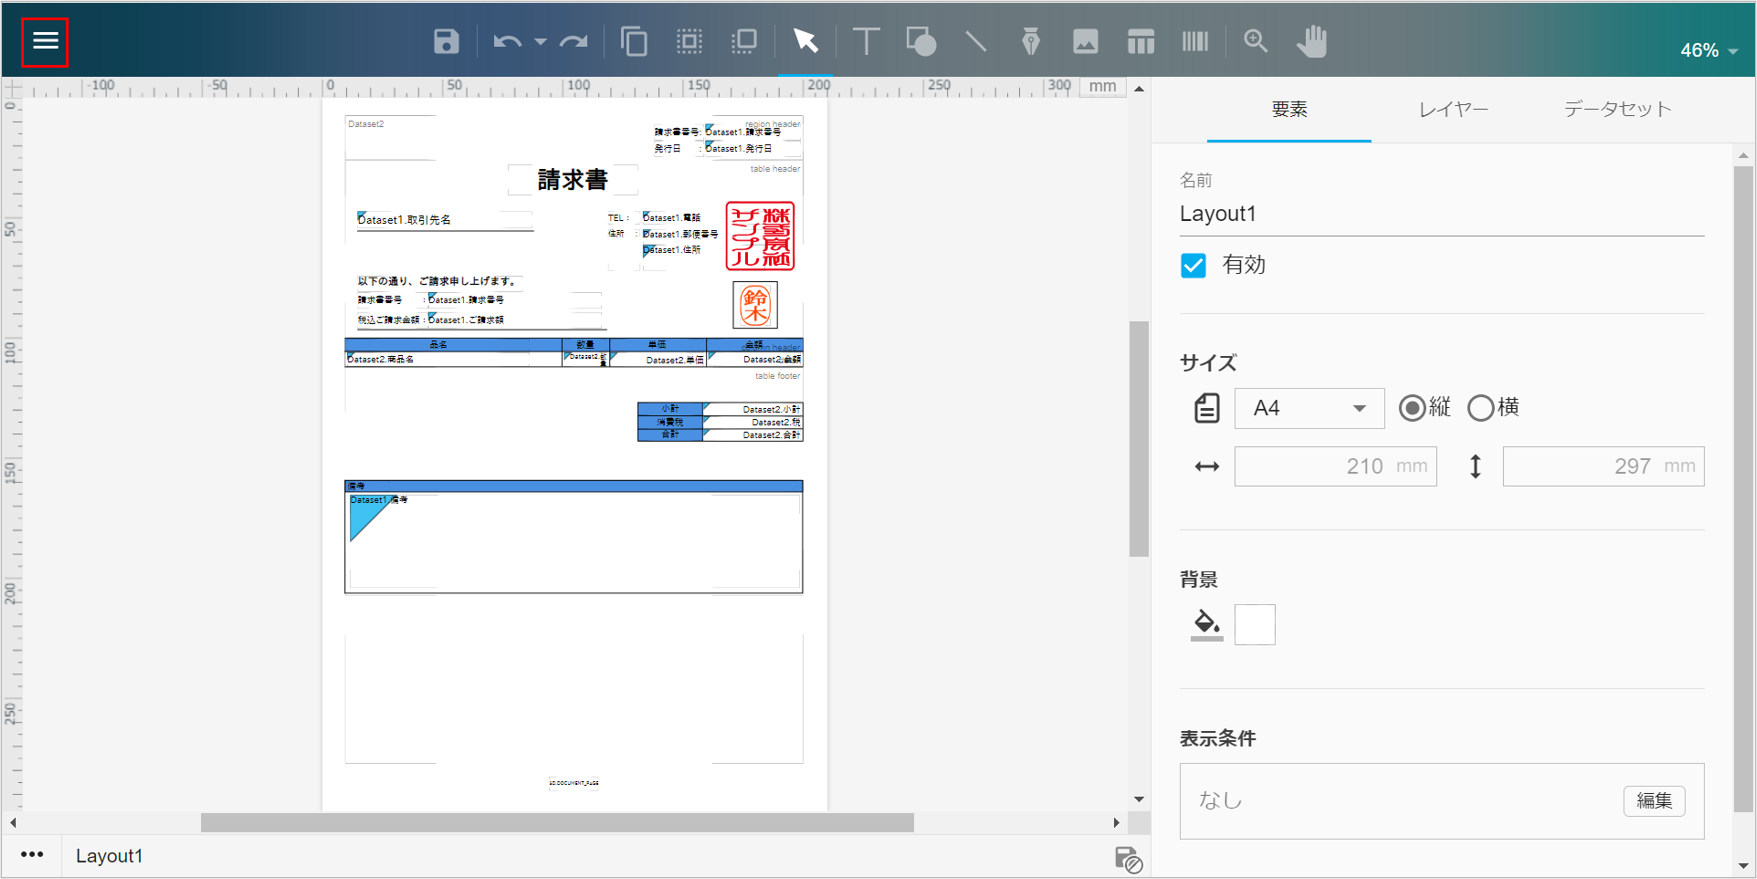Click the save icon in toolbar
The height and width of the screenshot is (879, 1757).
446,41
